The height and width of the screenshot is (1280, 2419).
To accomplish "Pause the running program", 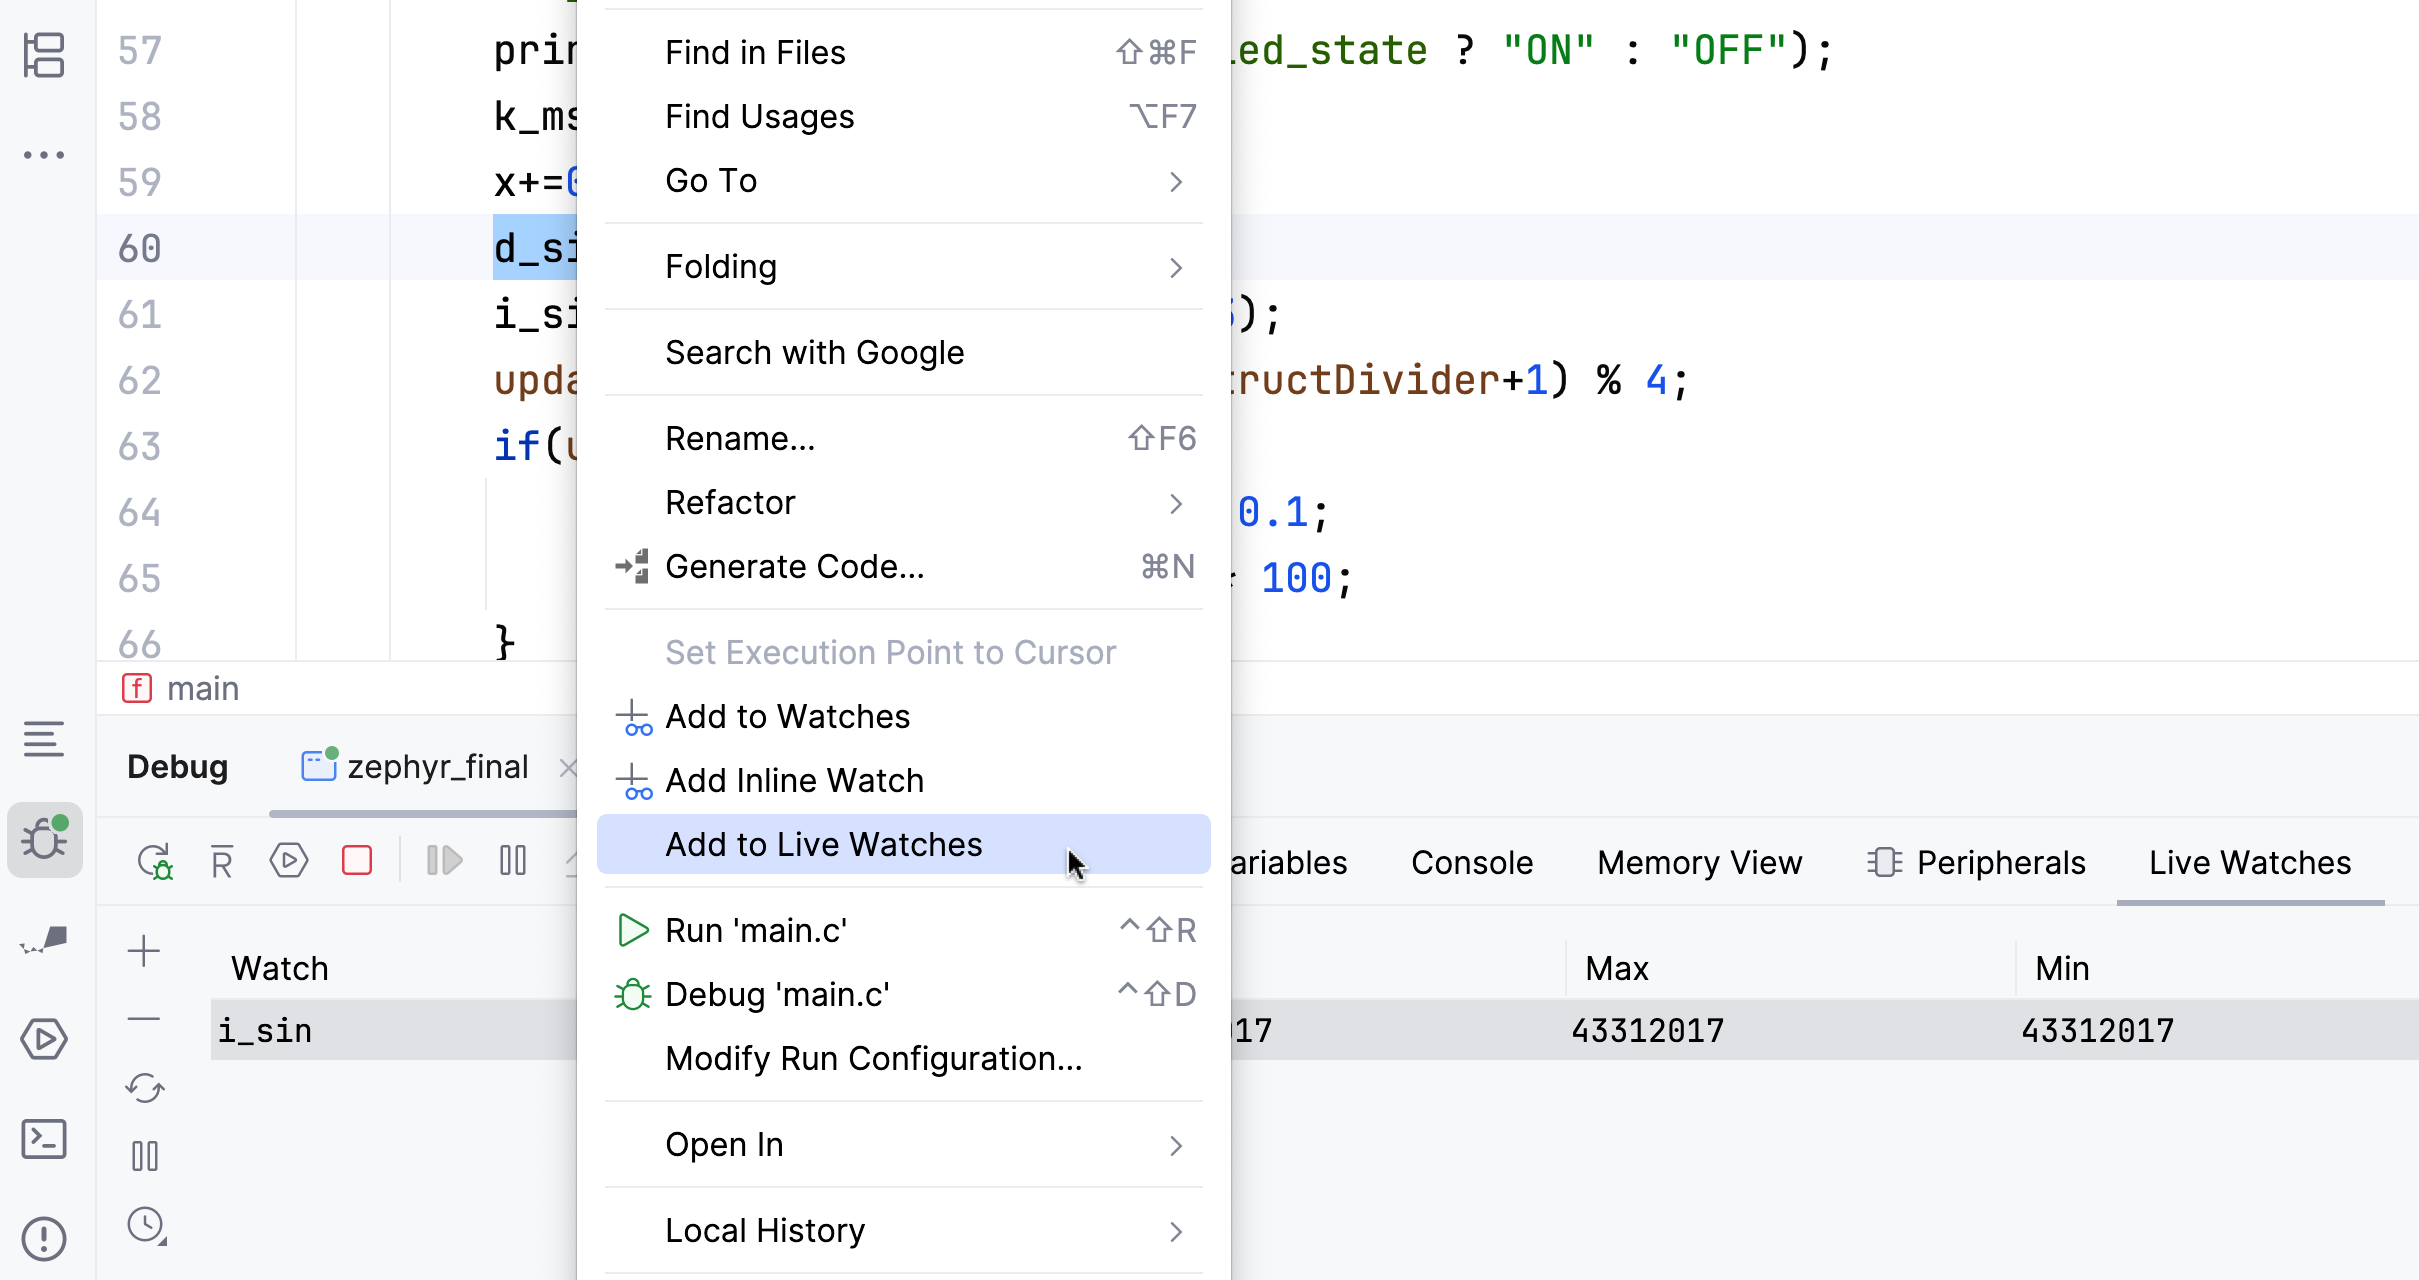I will (x=511, y=860).
